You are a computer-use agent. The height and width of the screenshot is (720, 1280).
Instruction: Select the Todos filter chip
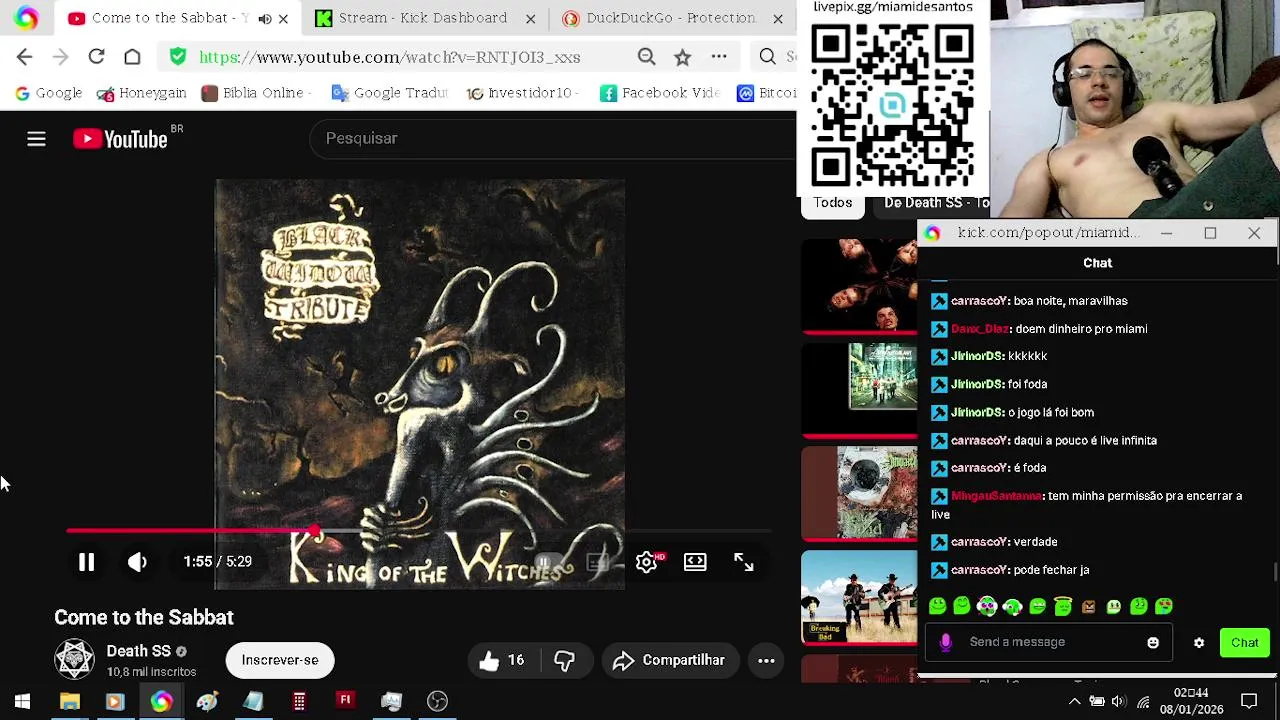tap(832, 203)
